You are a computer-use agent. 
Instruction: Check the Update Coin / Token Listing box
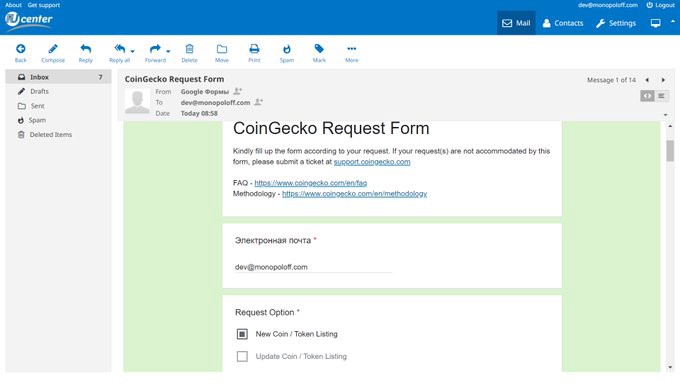click(x=242, y=356)
